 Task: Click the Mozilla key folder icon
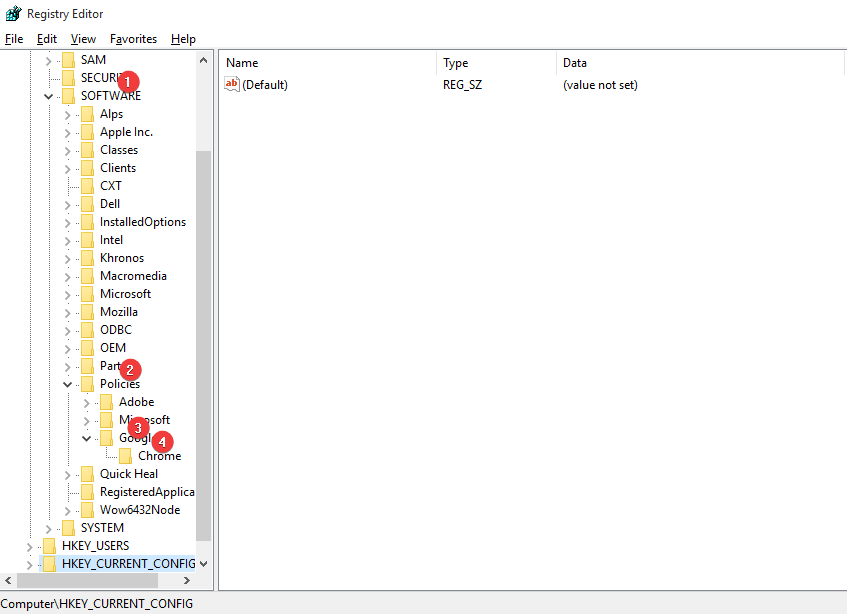click(x=88, y=312)
